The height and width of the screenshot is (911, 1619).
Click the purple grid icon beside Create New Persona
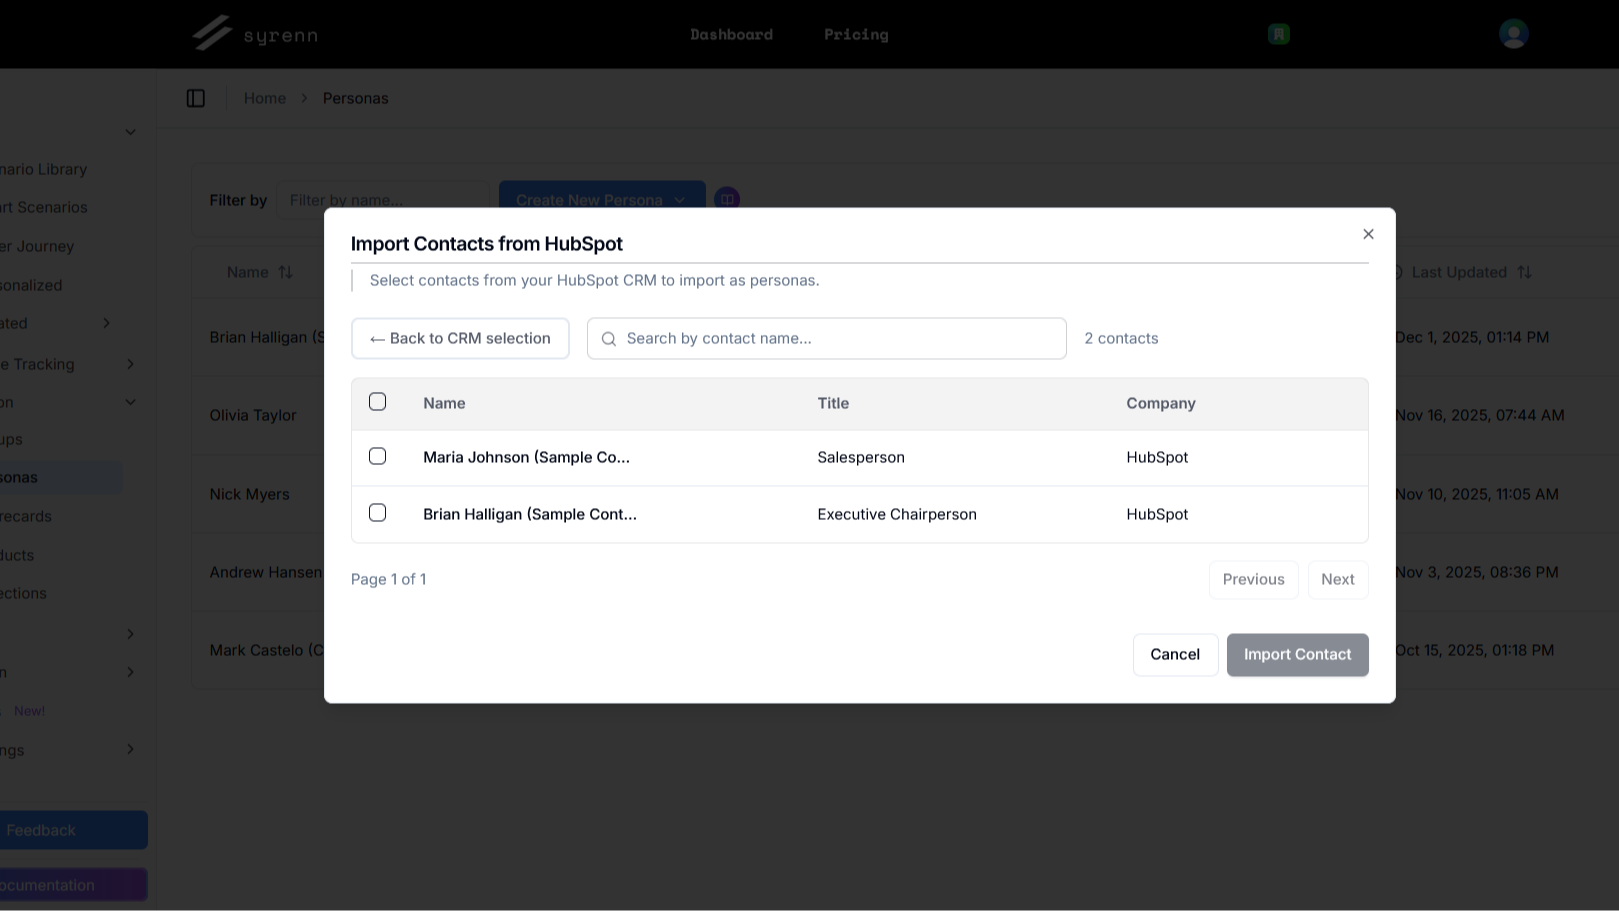click(727, 198)
